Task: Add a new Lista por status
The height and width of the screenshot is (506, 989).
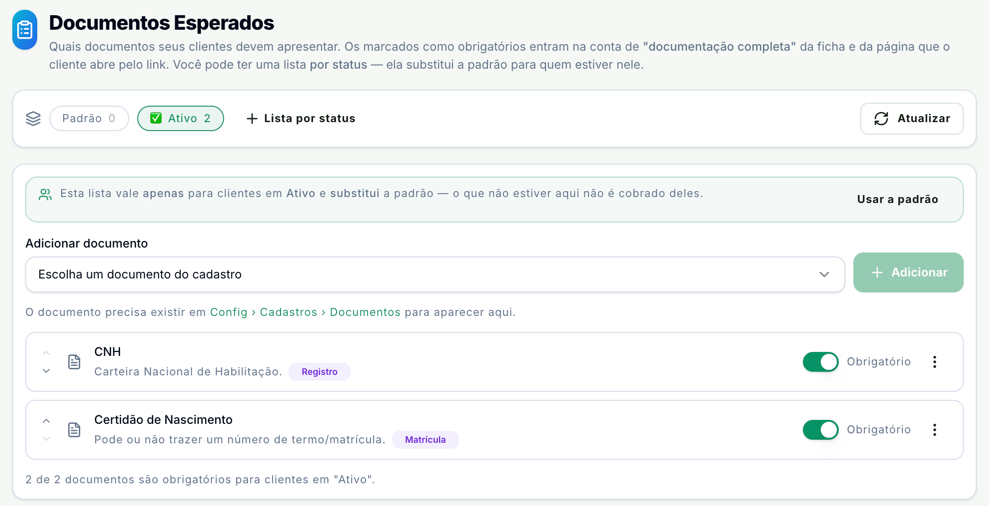Action: click(x=301, y=118)
